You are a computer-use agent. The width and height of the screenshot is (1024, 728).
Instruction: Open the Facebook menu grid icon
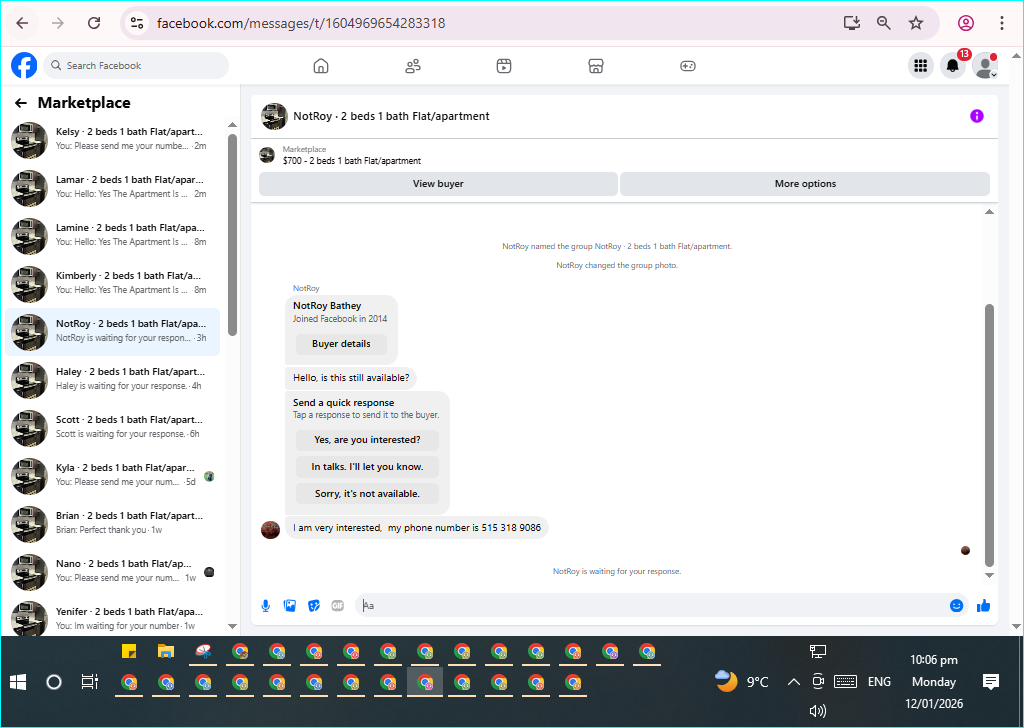coord(921,65)
